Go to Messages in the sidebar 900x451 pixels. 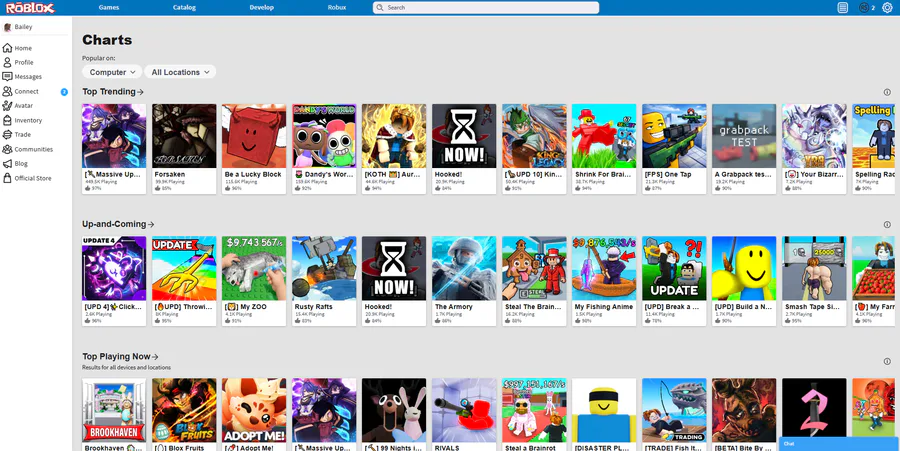[x=28, y=77]
